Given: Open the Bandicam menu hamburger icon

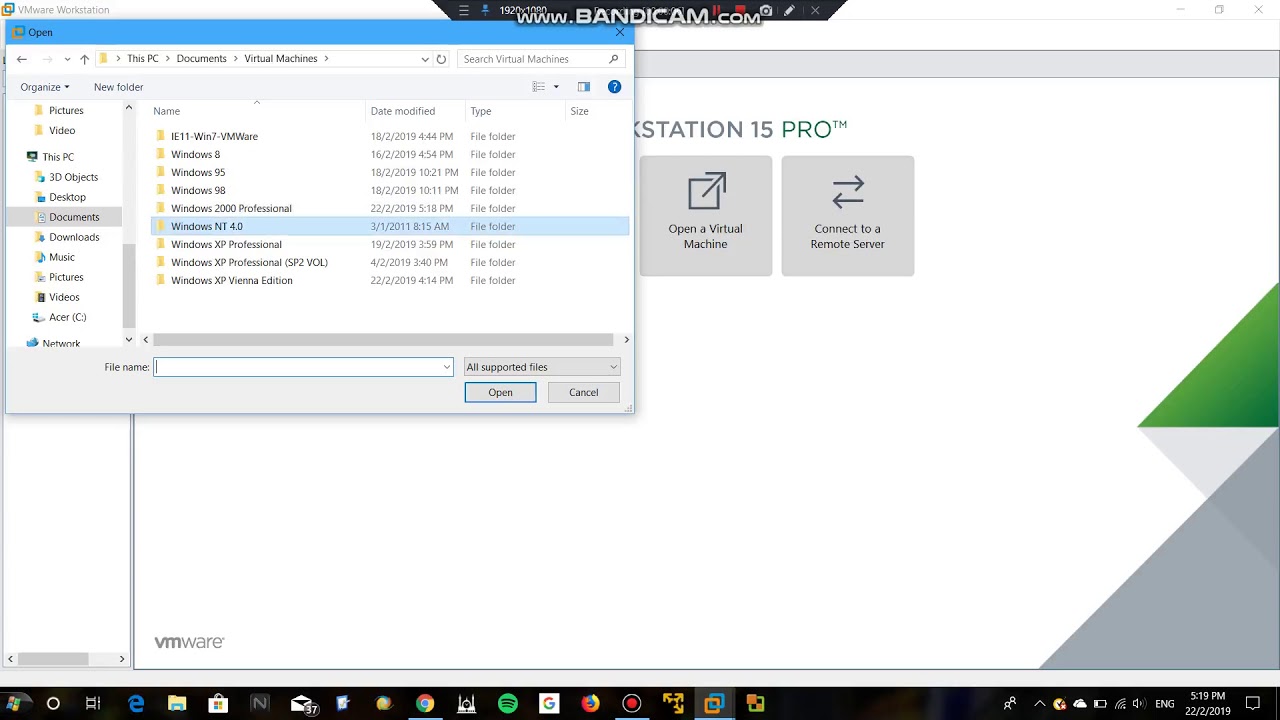Looking at the screenshot, I should click(x=463, y=11).
